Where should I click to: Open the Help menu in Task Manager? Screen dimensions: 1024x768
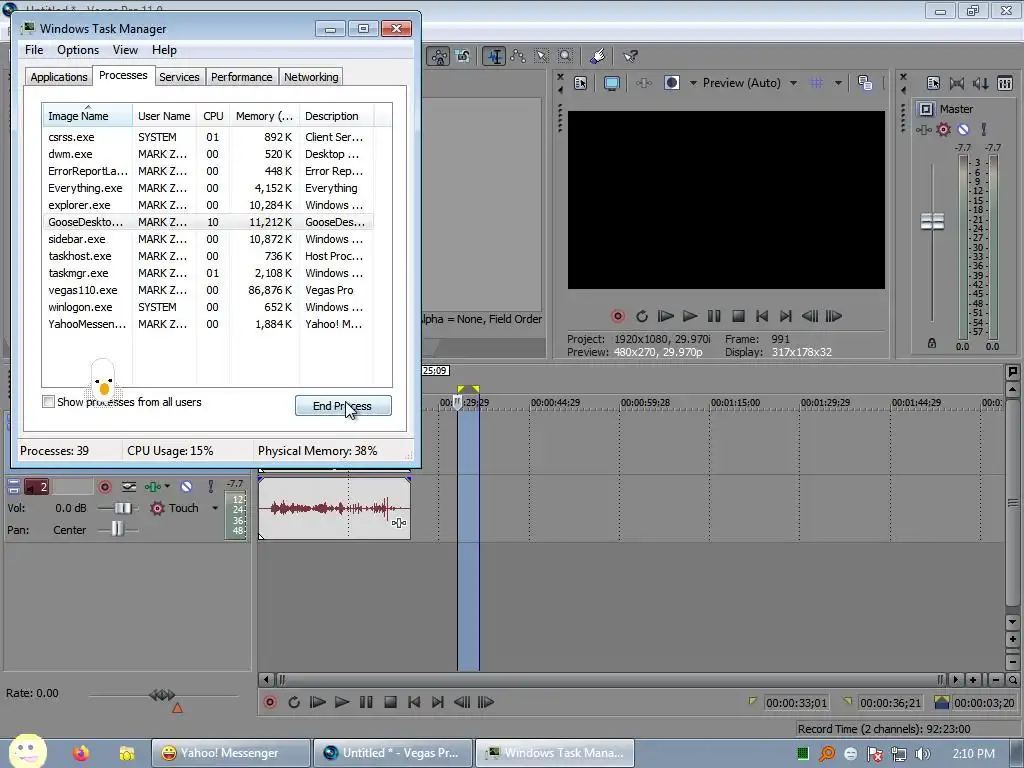pos(164,50)
